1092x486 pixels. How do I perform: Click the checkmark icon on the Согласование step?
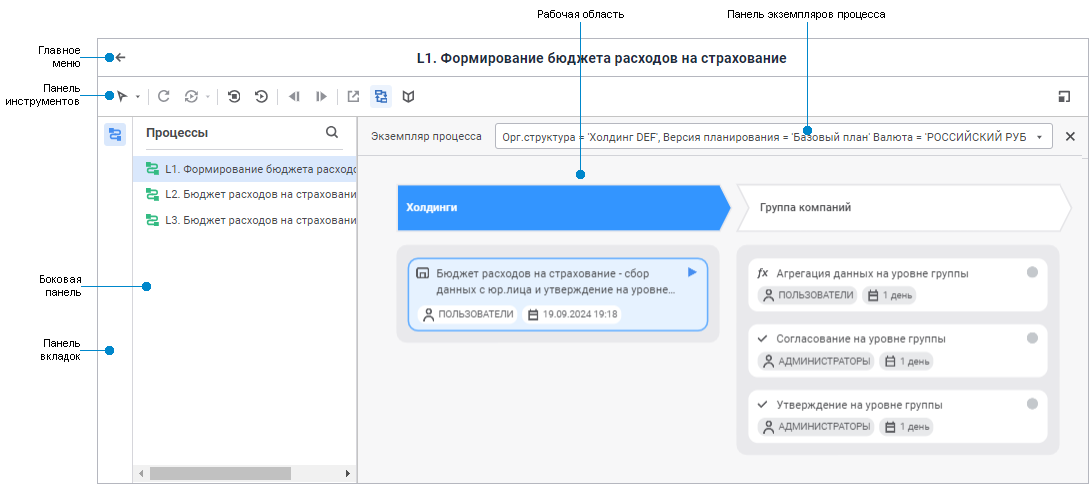tap(763, 338)
